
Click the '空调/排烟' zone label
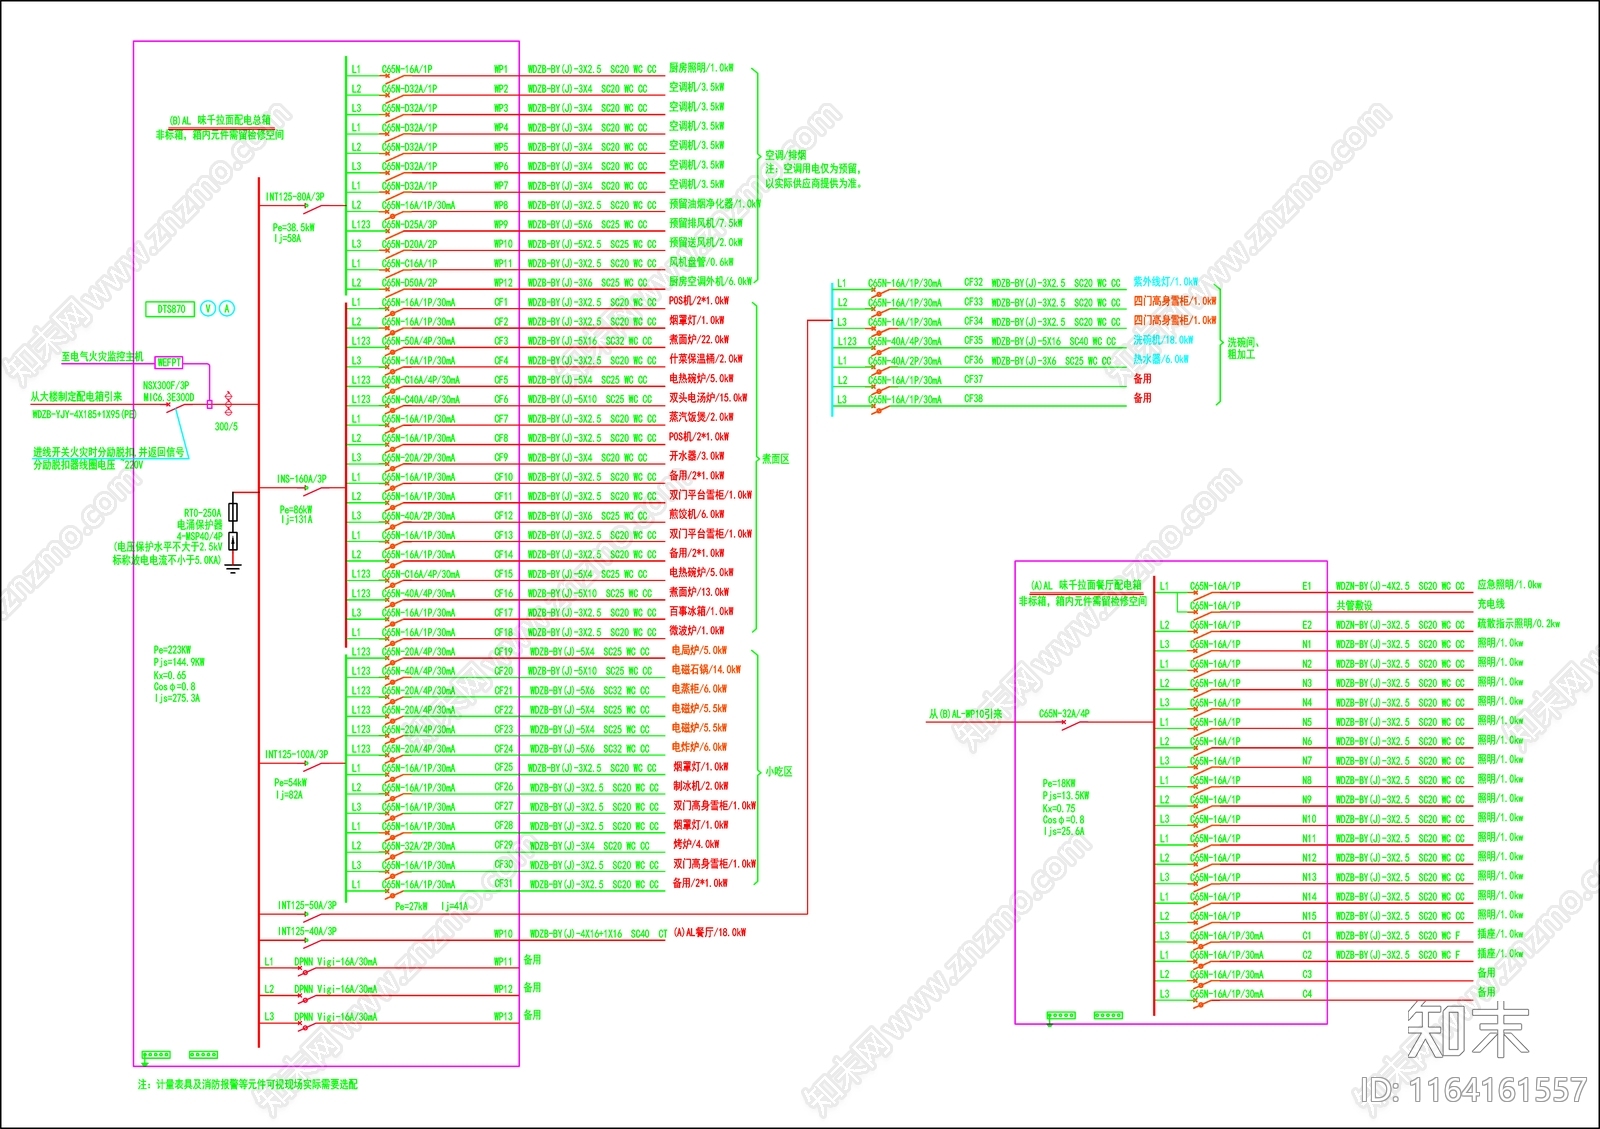(x=786, y=155)
